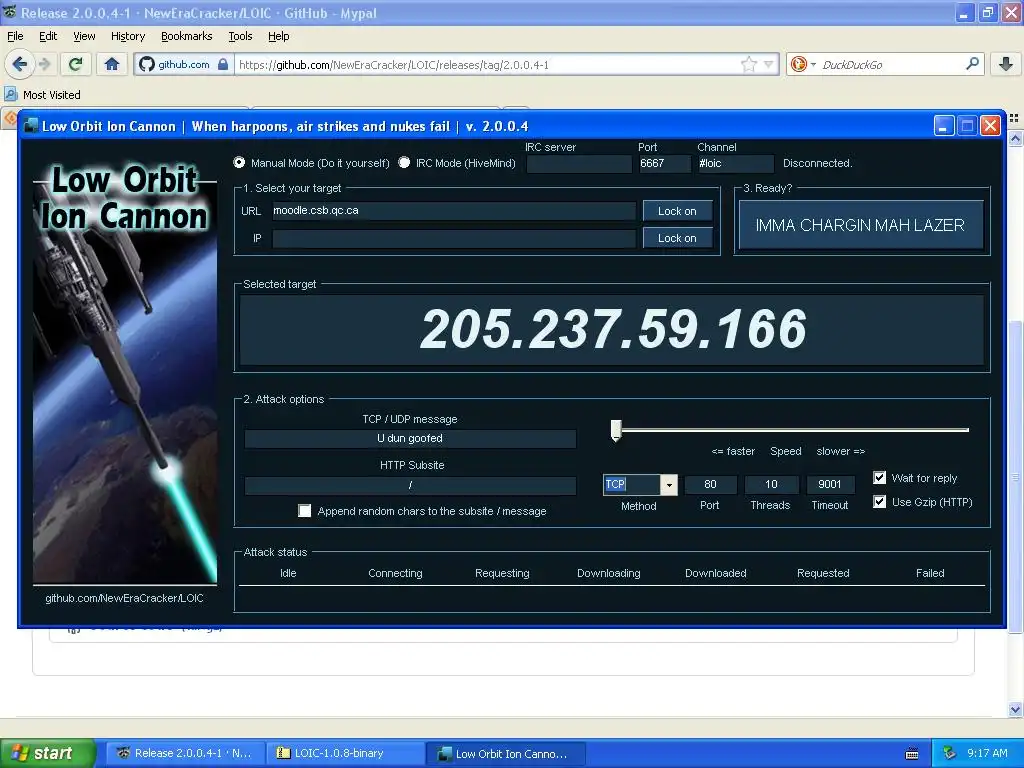Click Lock on next to URL field
Screen dimensions: 1024x768
click(x=677, y=211)
